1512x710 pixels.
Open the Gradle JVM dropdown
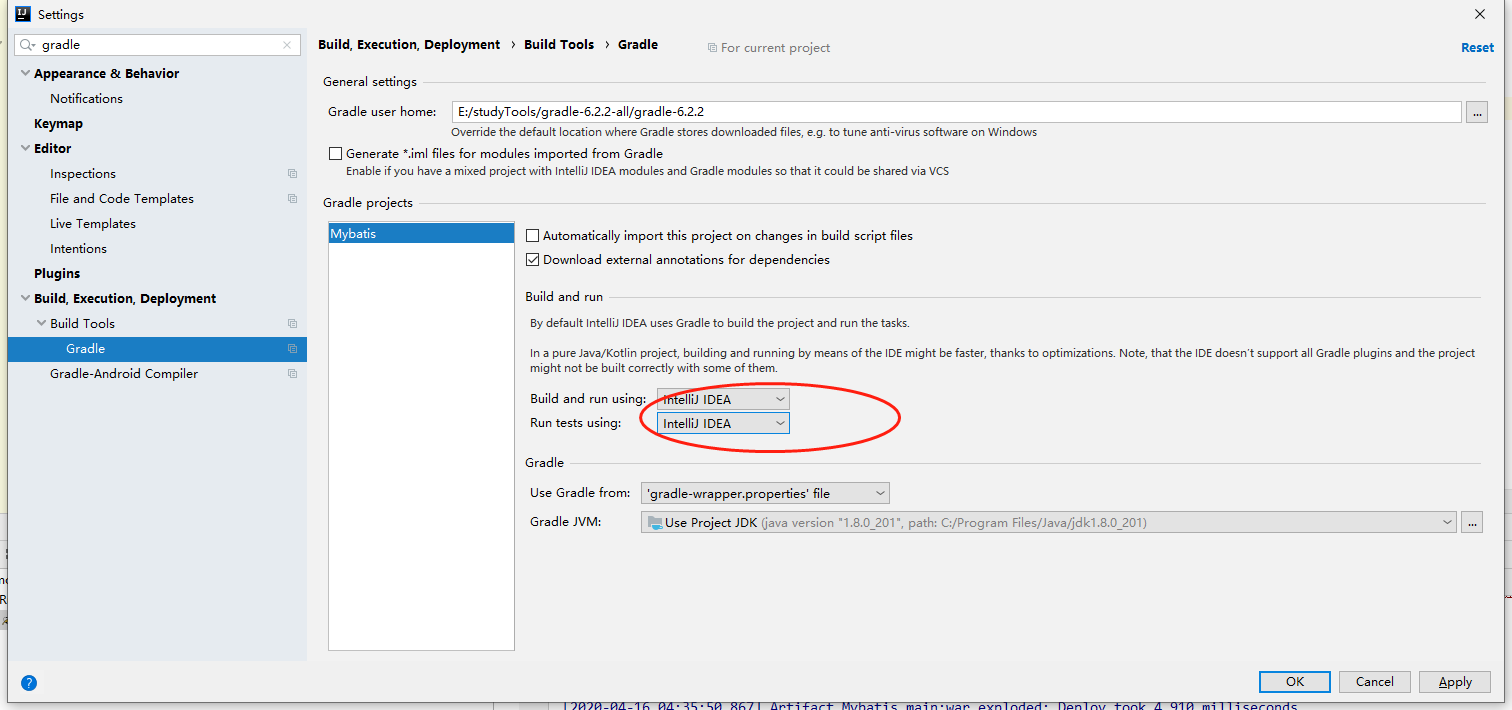pos(1048,522)
